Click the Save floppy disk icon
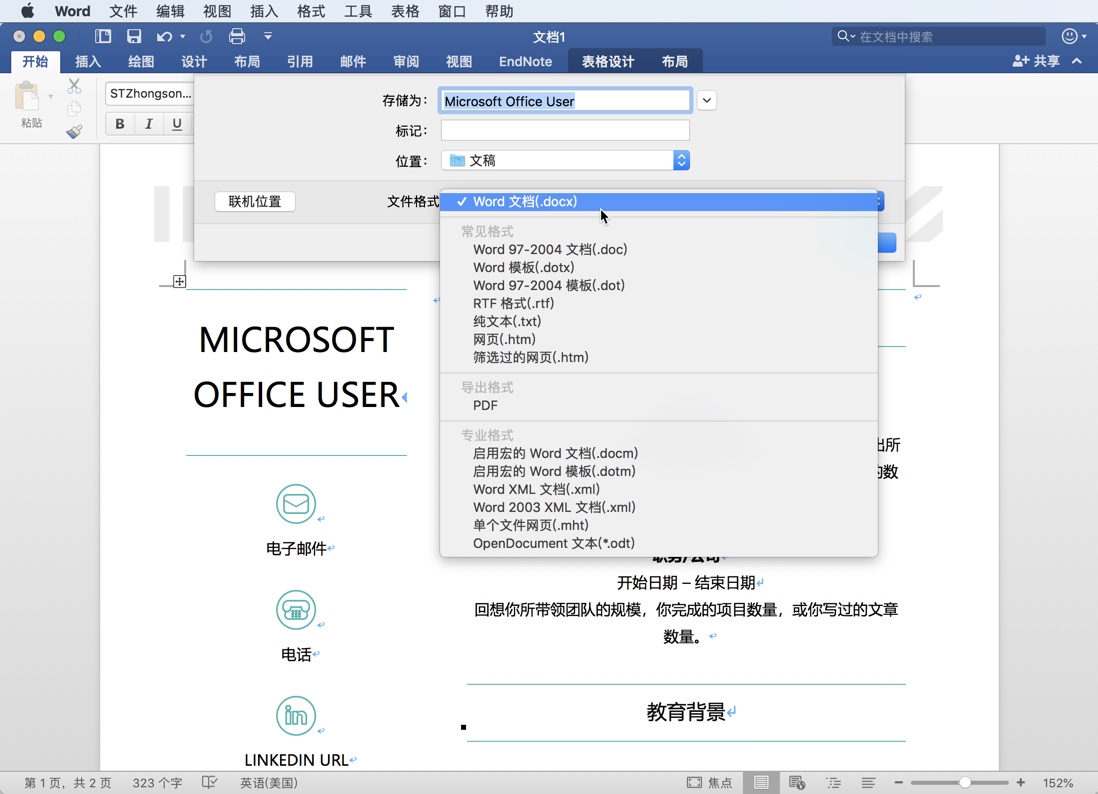The height and width of the screenshot is (794, 1098). tap(134, 36)
